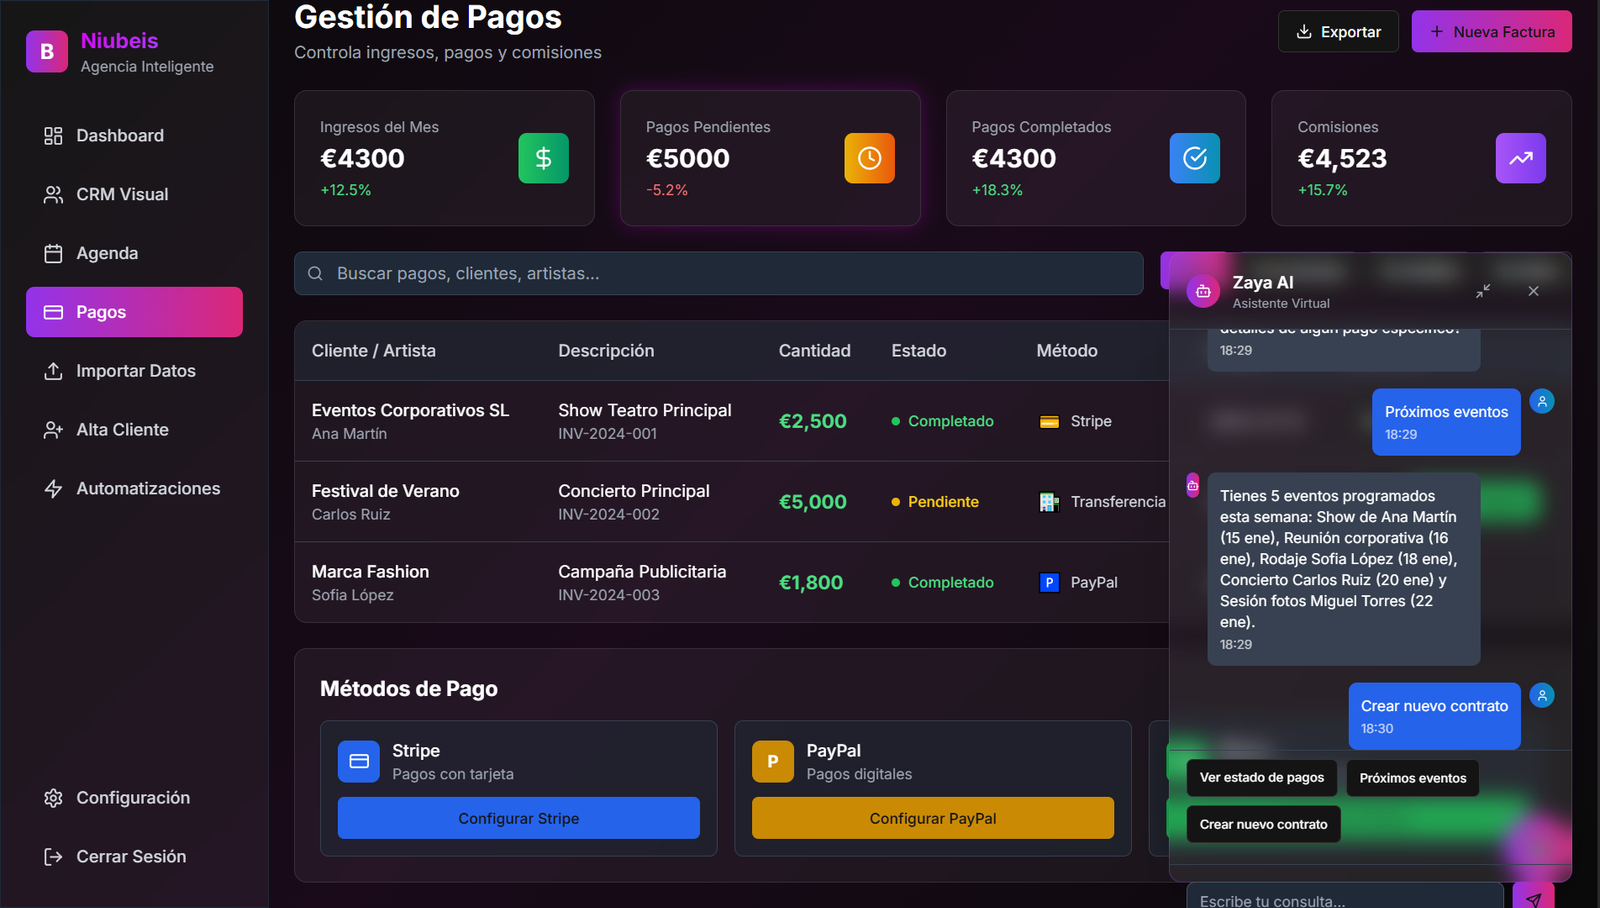Click the PayPal P icon in payment methods
This screenshot has height=908, width=1600.
pos(773,762)
